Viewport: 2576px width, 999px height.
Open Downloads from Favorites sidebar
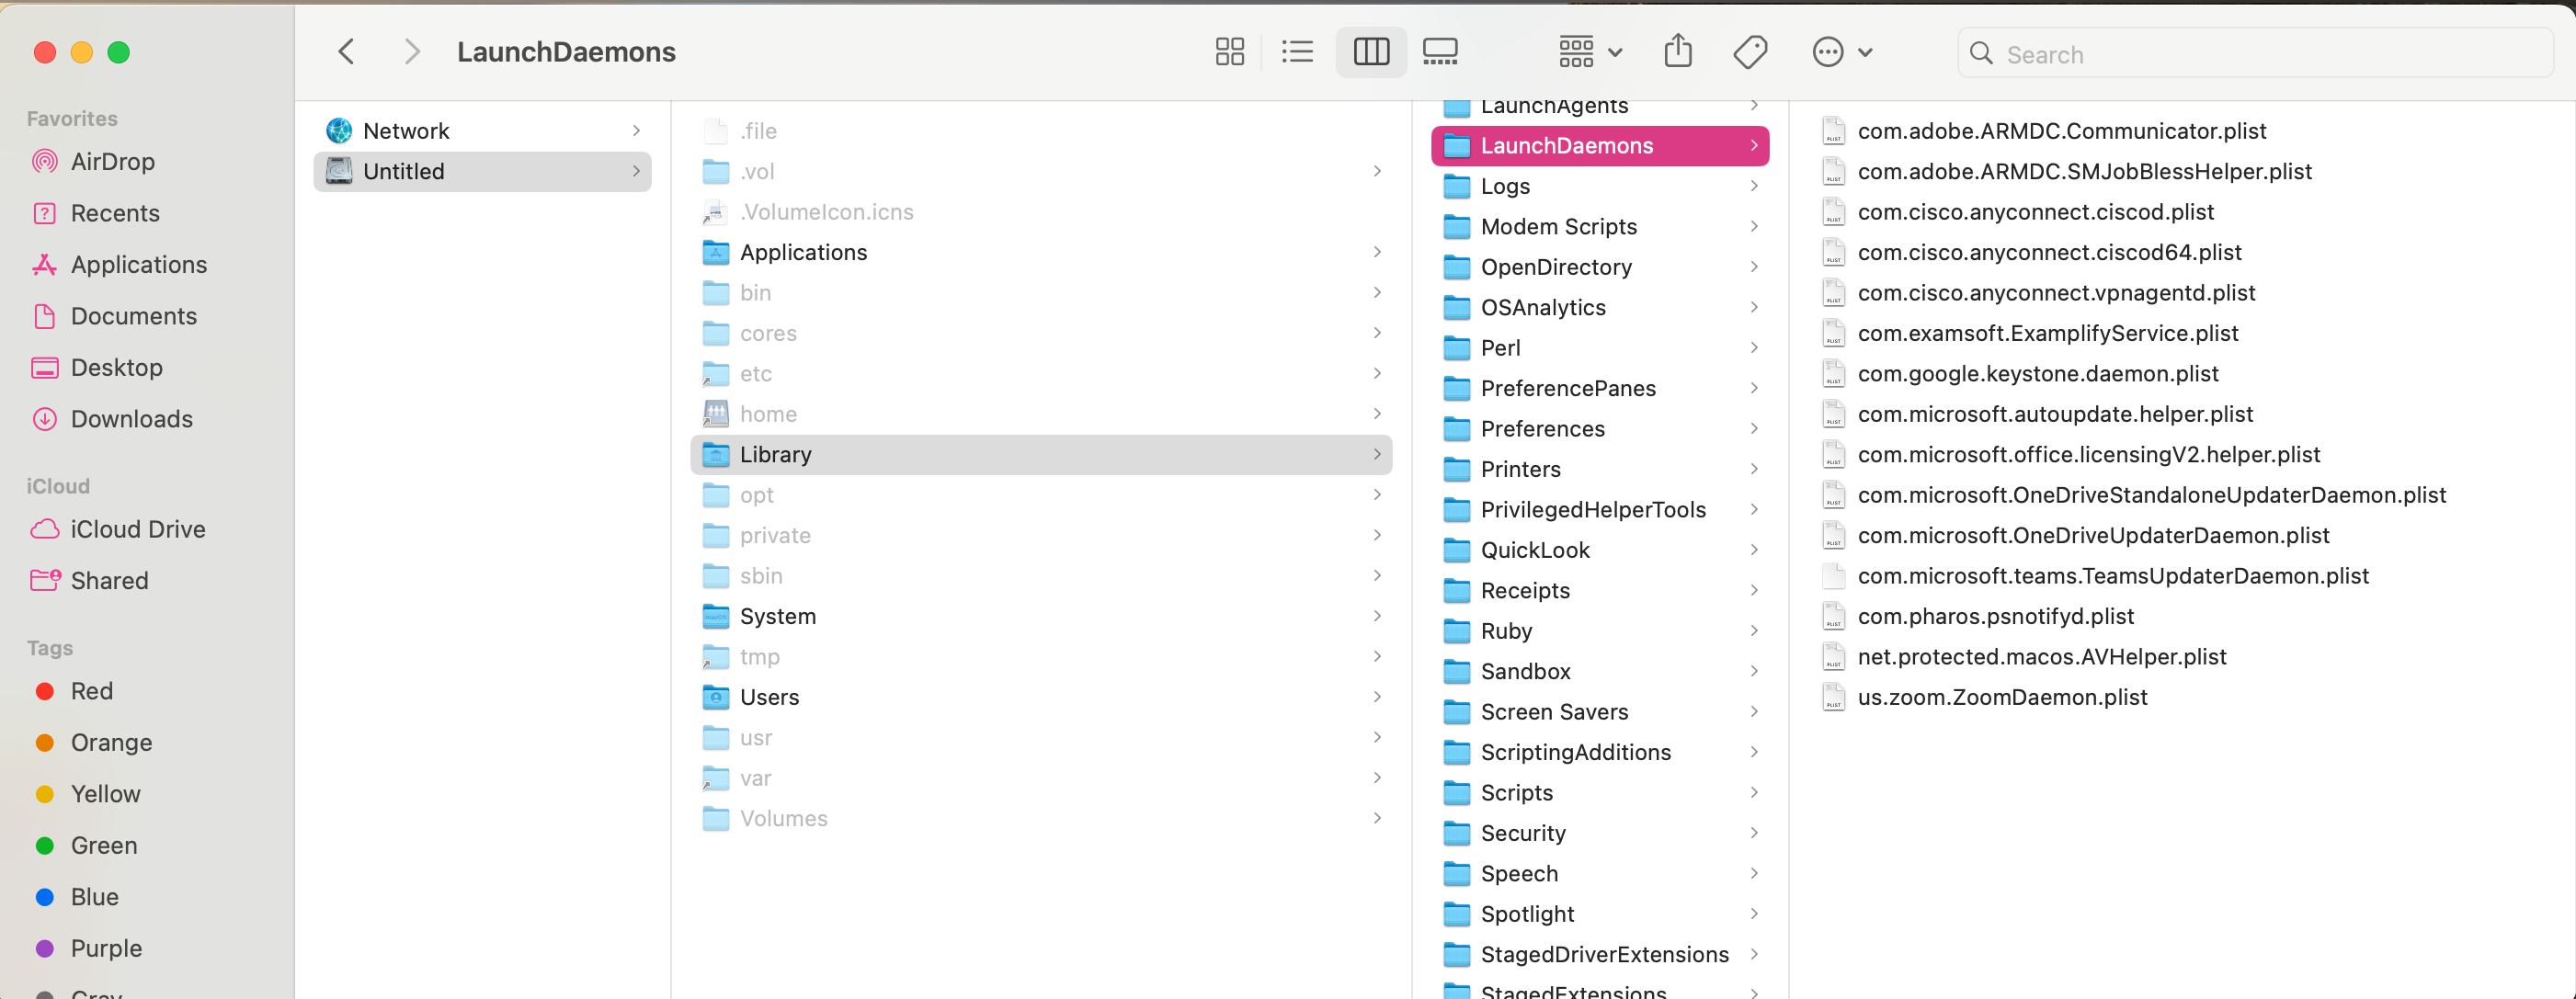pos(131,419)
